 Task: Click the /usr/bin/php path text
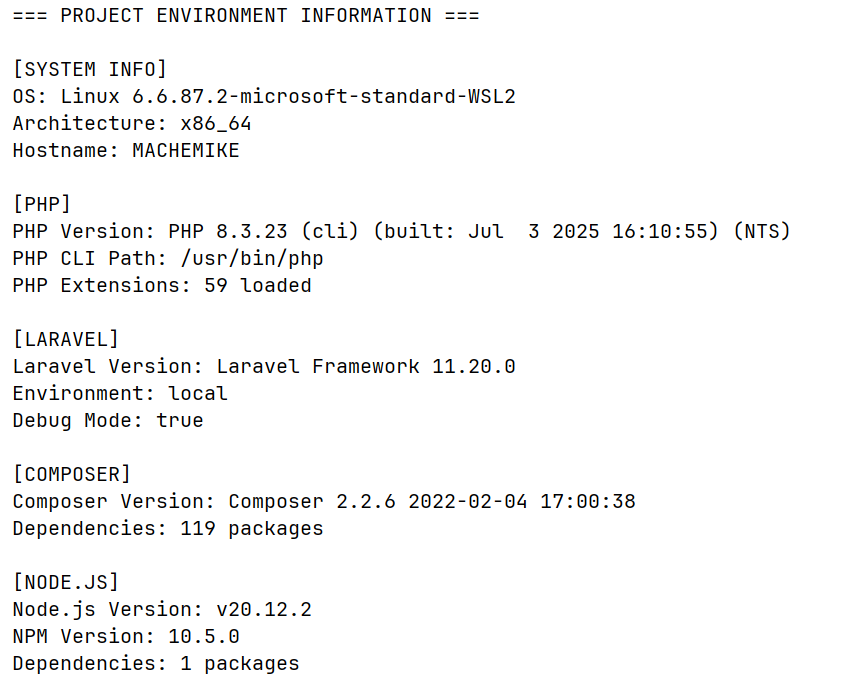252,258
